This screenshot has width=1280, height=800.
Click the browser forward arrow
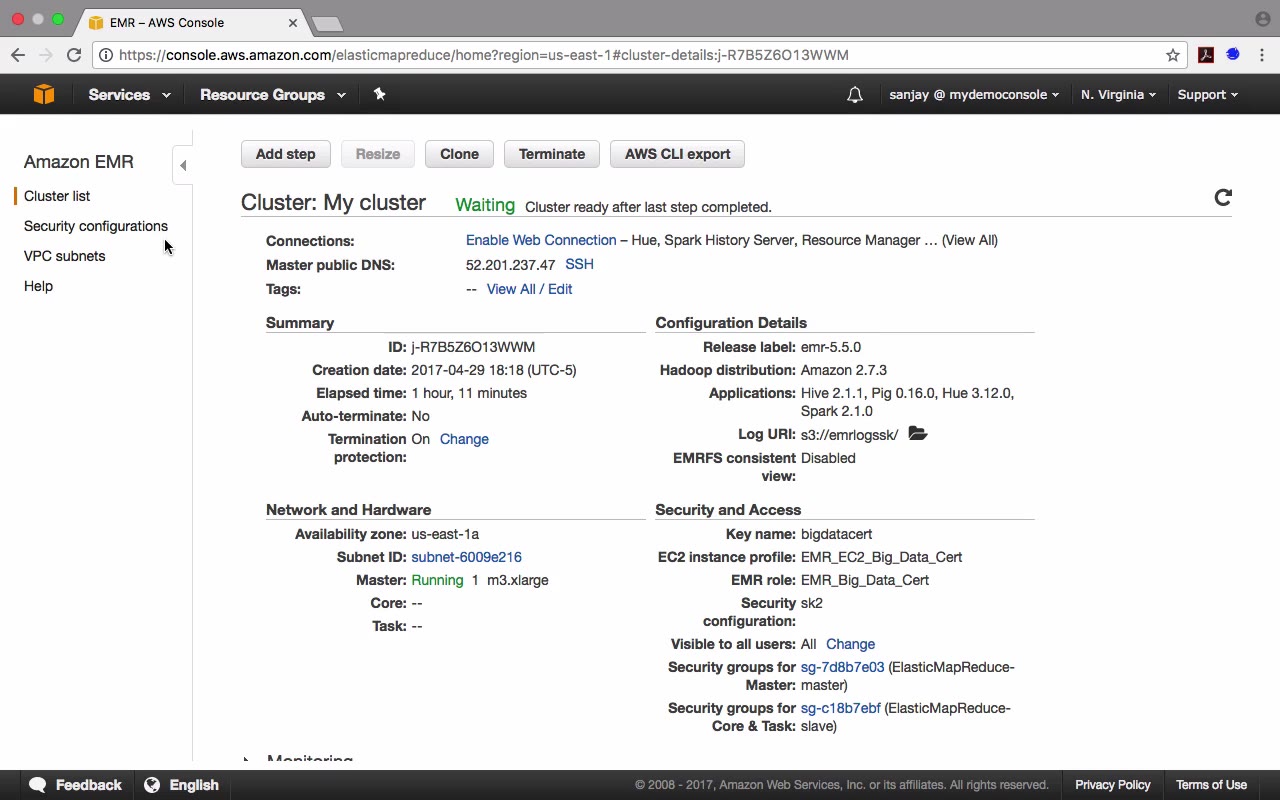(x=46, y=55)
